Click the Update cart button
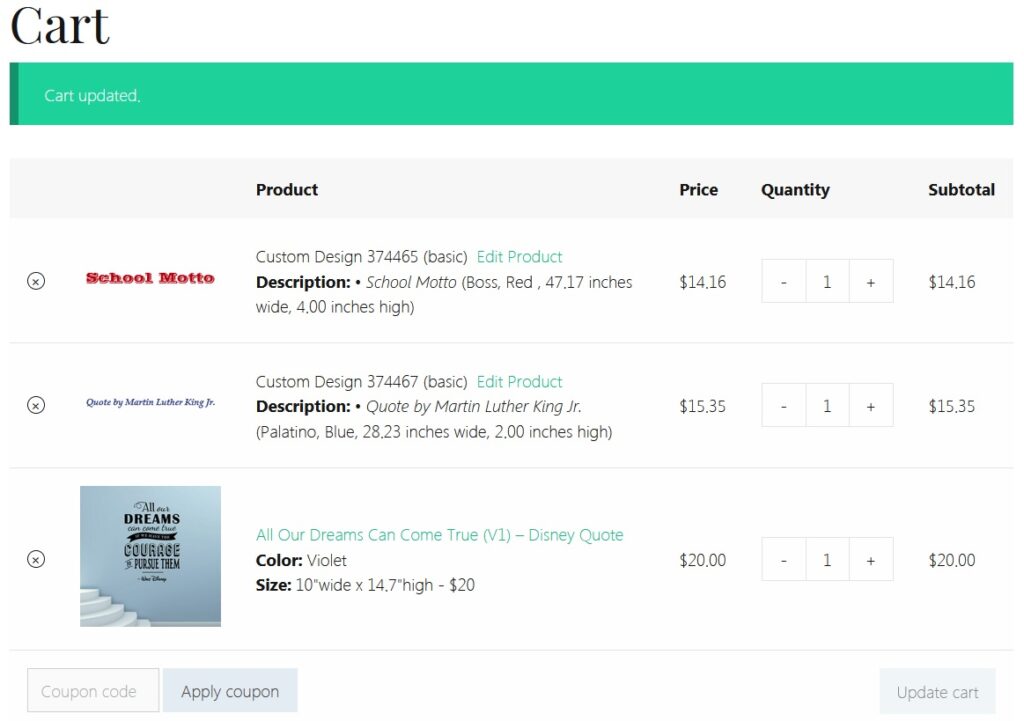Viewport: 1024px width, 721px height. click(x=936, y=691)
